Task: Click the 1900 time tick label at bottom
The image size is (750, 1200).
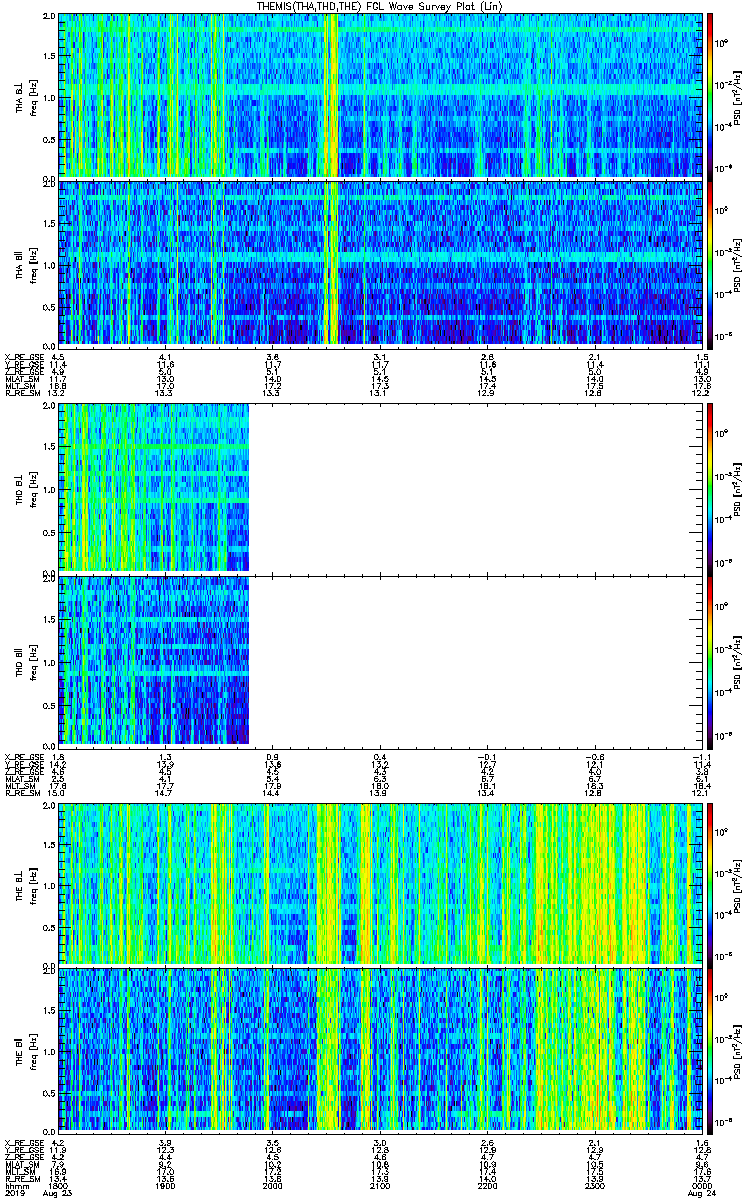Action: pos(166,1185)
